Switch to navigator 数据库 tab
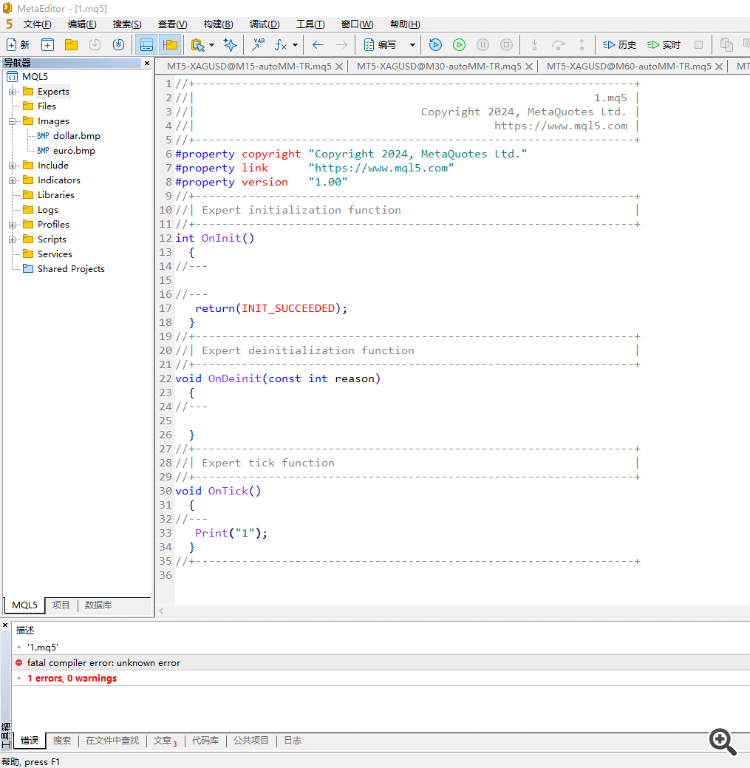 [98, 605]
